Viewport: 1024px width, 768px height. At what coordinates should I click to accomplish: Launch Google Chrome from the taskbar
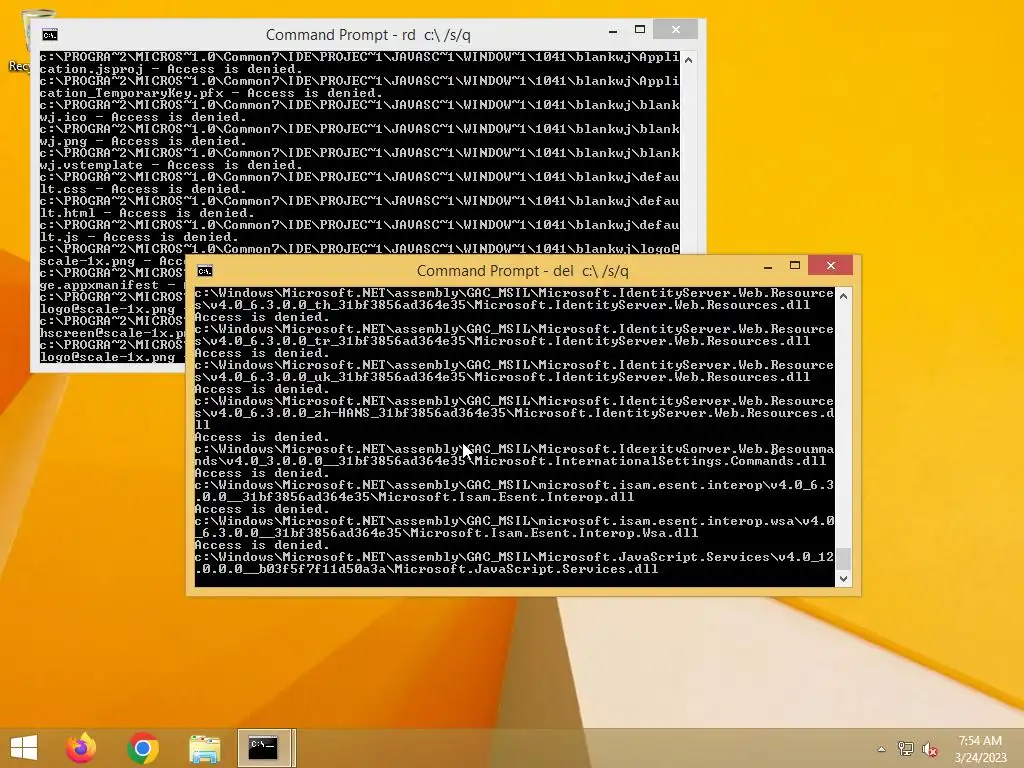(143, 748)
